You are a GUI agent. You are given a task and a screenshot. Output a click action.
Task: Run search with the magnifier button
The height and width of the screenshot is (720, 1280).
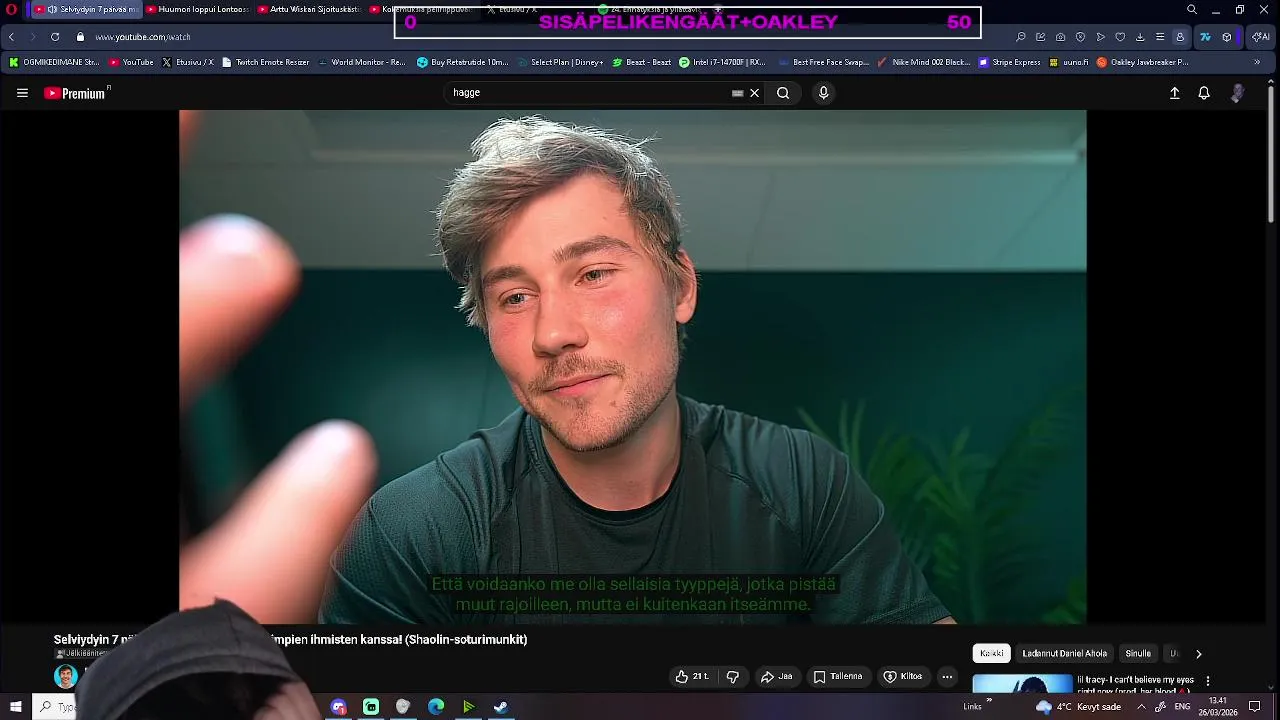783,93
